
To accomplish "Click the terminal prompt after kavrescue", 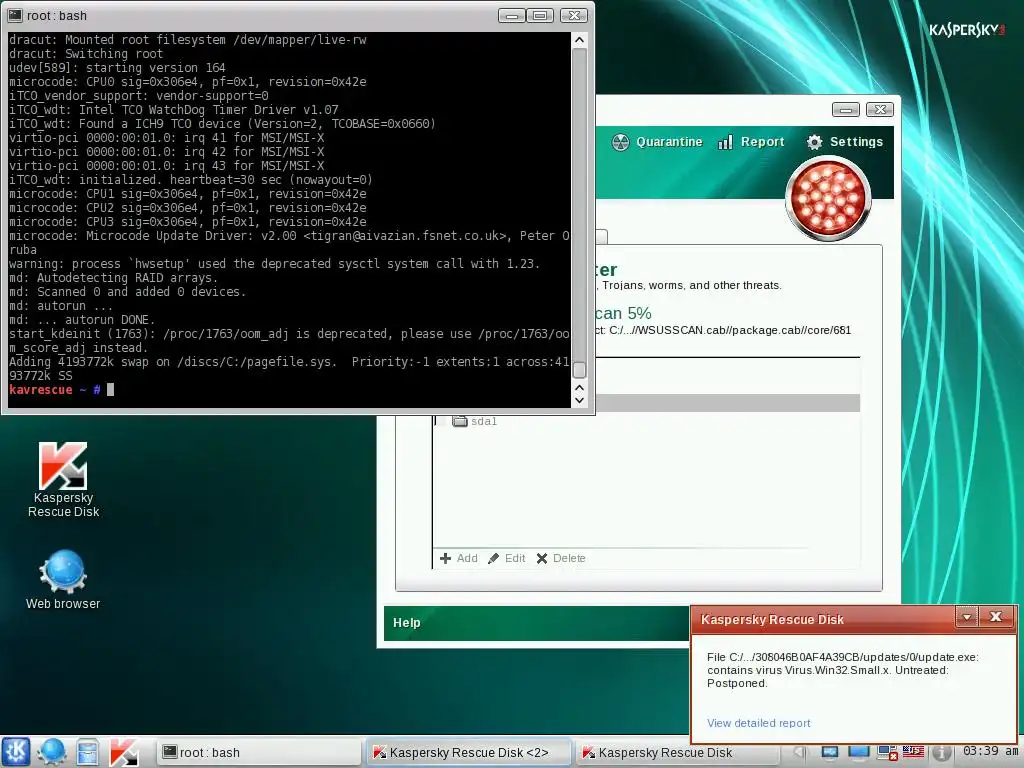I will 110,390.
